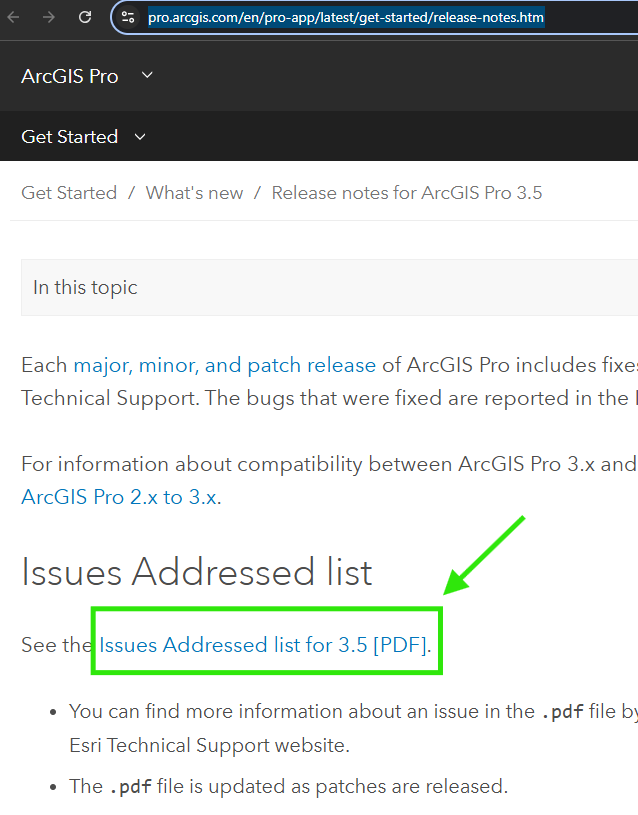This screenshot has width=638, height=815.
Task: Expand the chevron next to ArcGIS Pro
Action: (x=147, y=75)
